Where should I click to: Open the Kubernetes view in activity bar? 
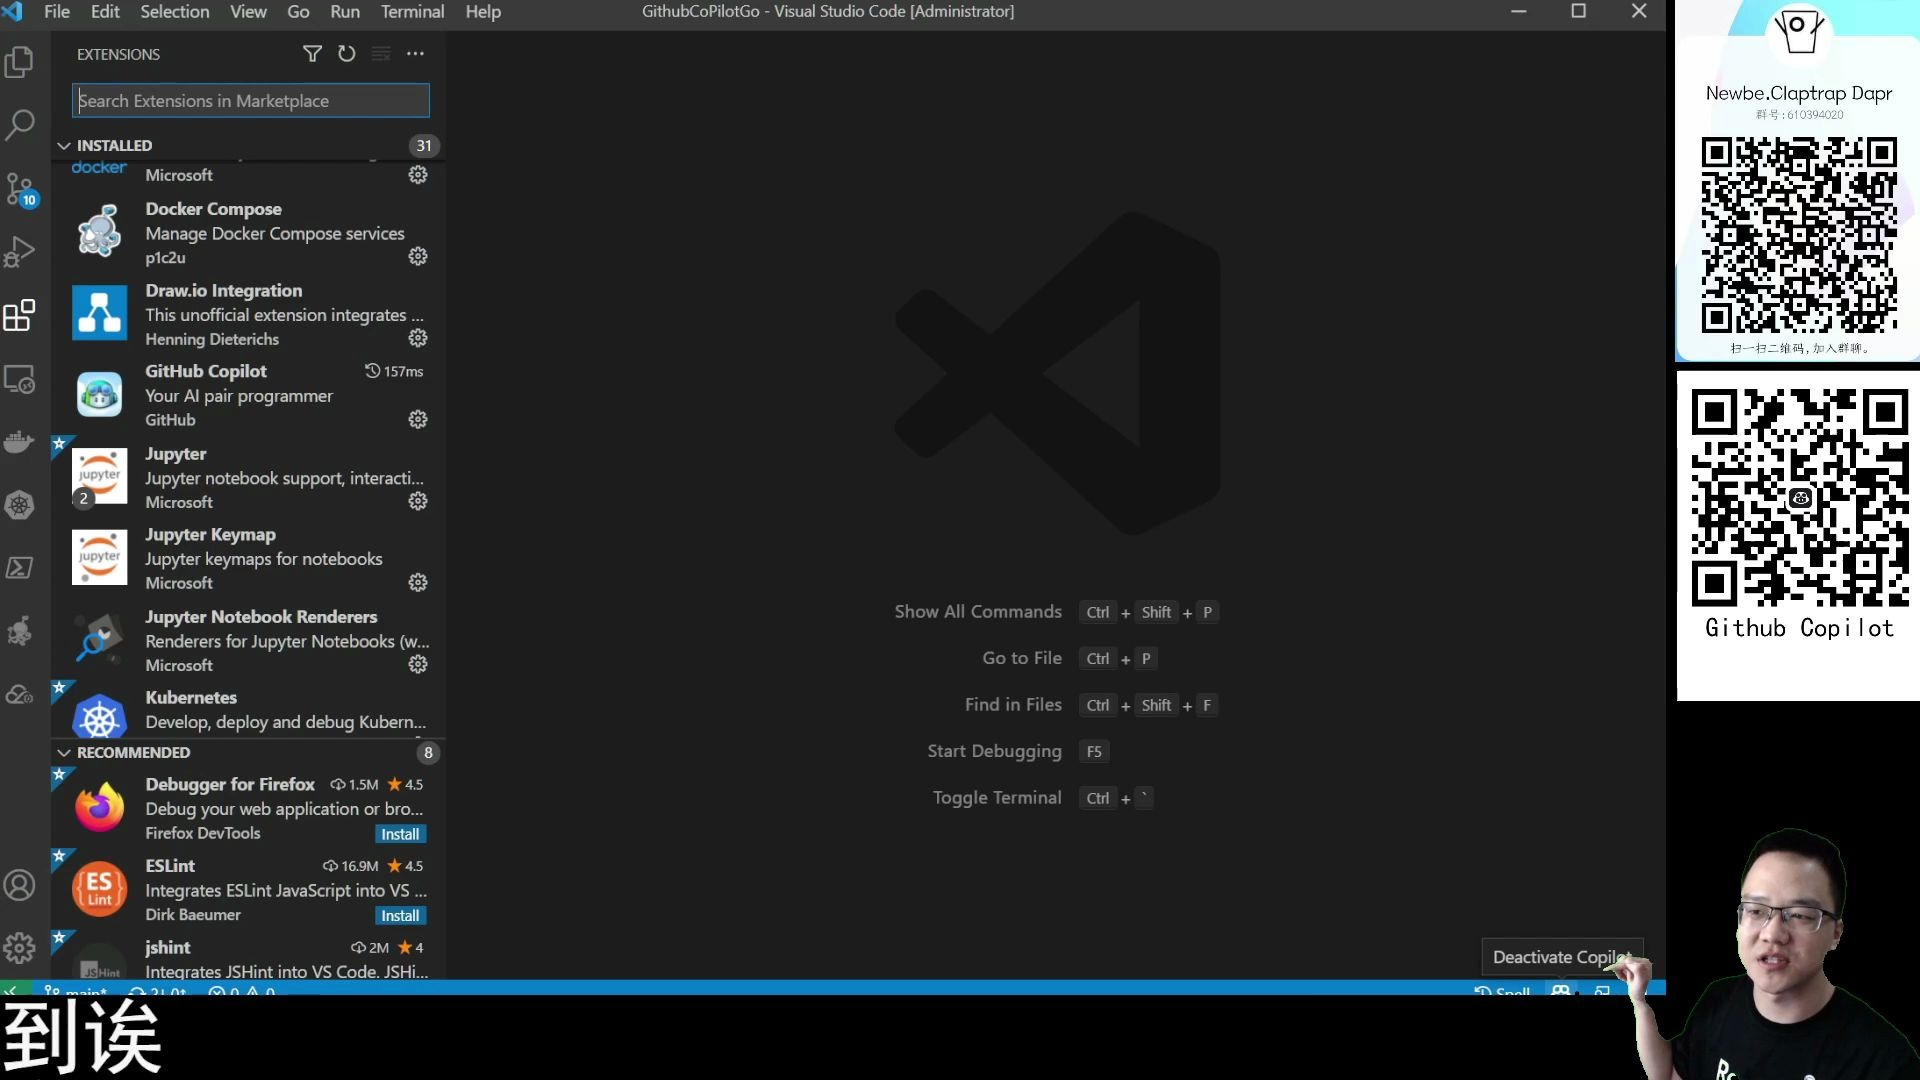click(x=20, y=505)
